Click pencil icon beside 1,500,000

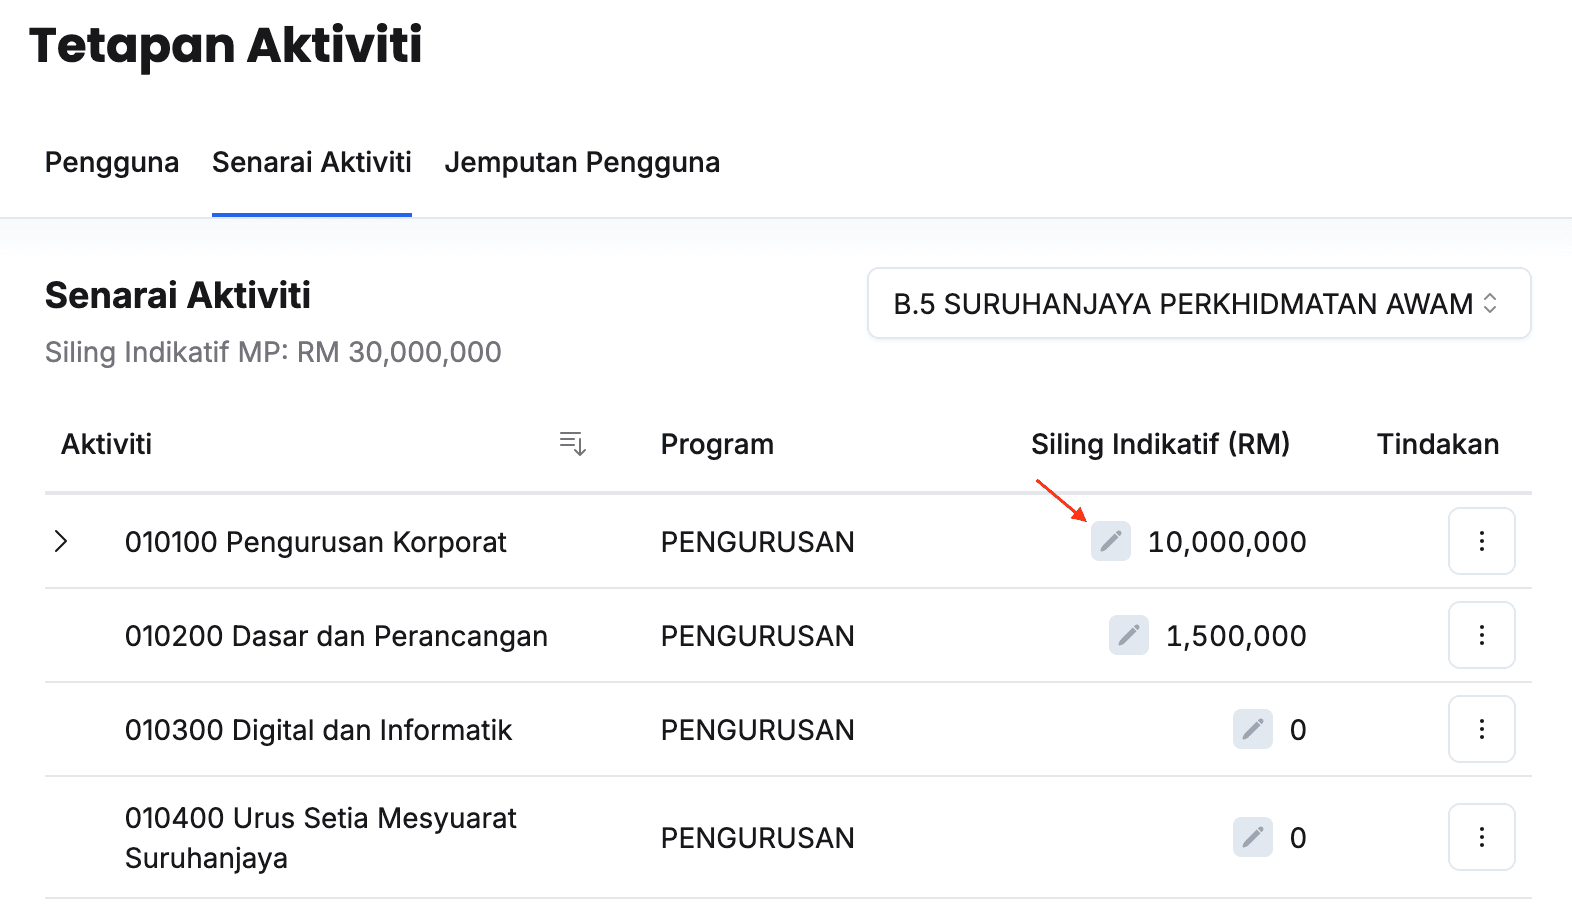(1128, 635)
